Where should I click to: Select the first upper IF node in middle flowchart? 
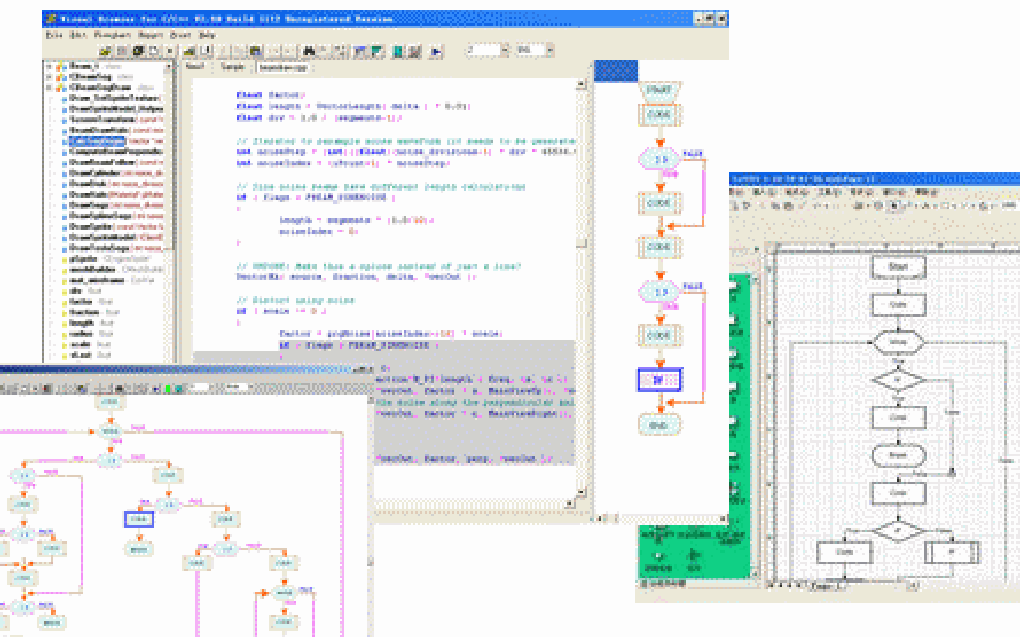[660, 159]
